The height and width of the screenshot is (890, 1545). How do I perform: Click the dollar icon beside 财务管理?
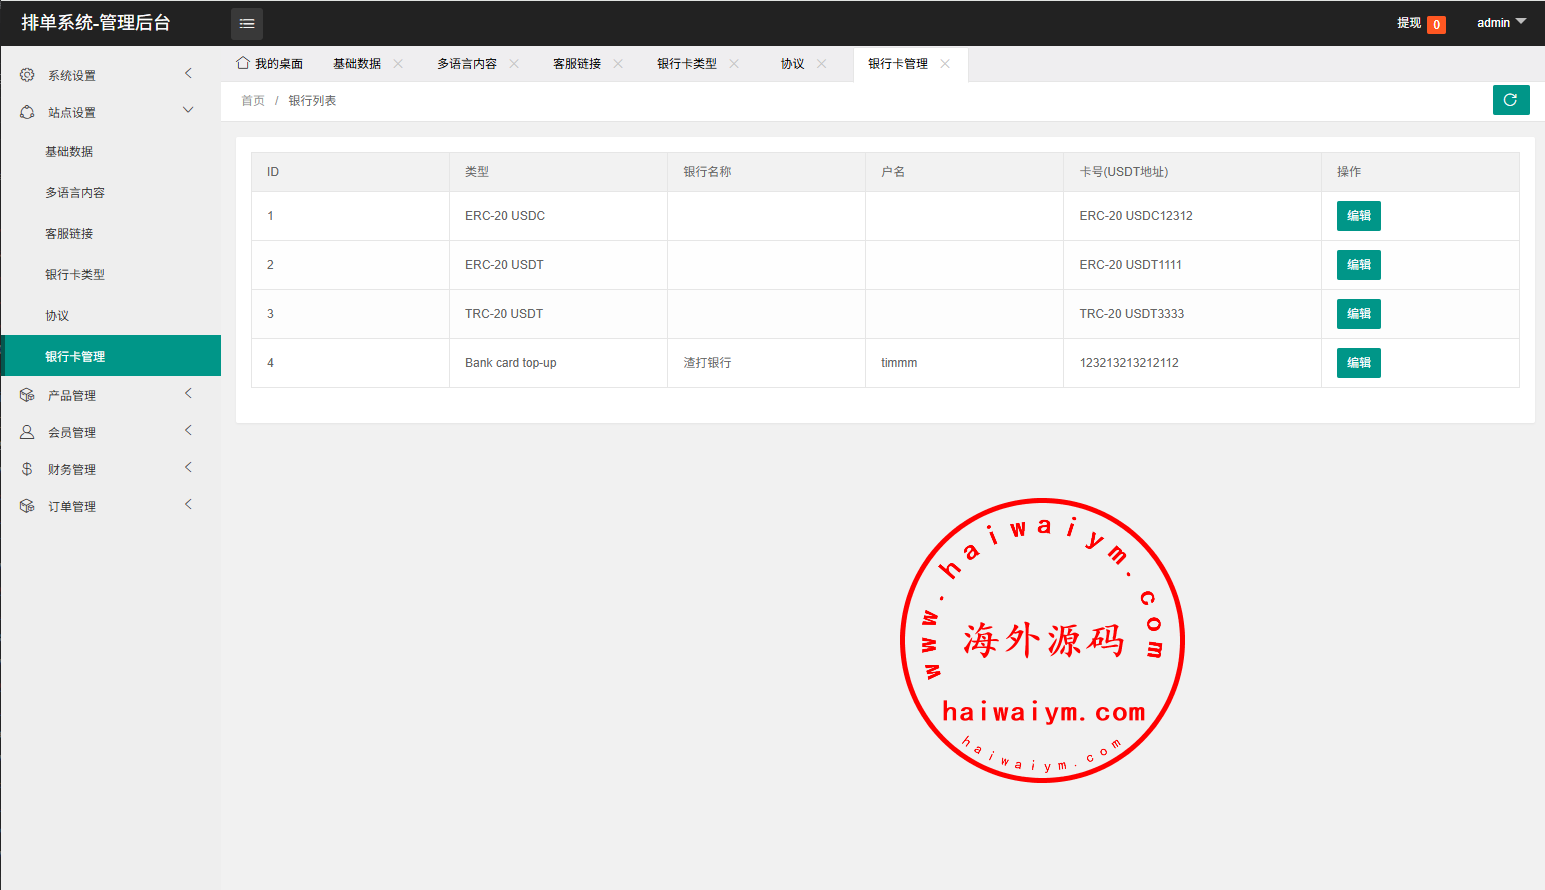(27, 469)
